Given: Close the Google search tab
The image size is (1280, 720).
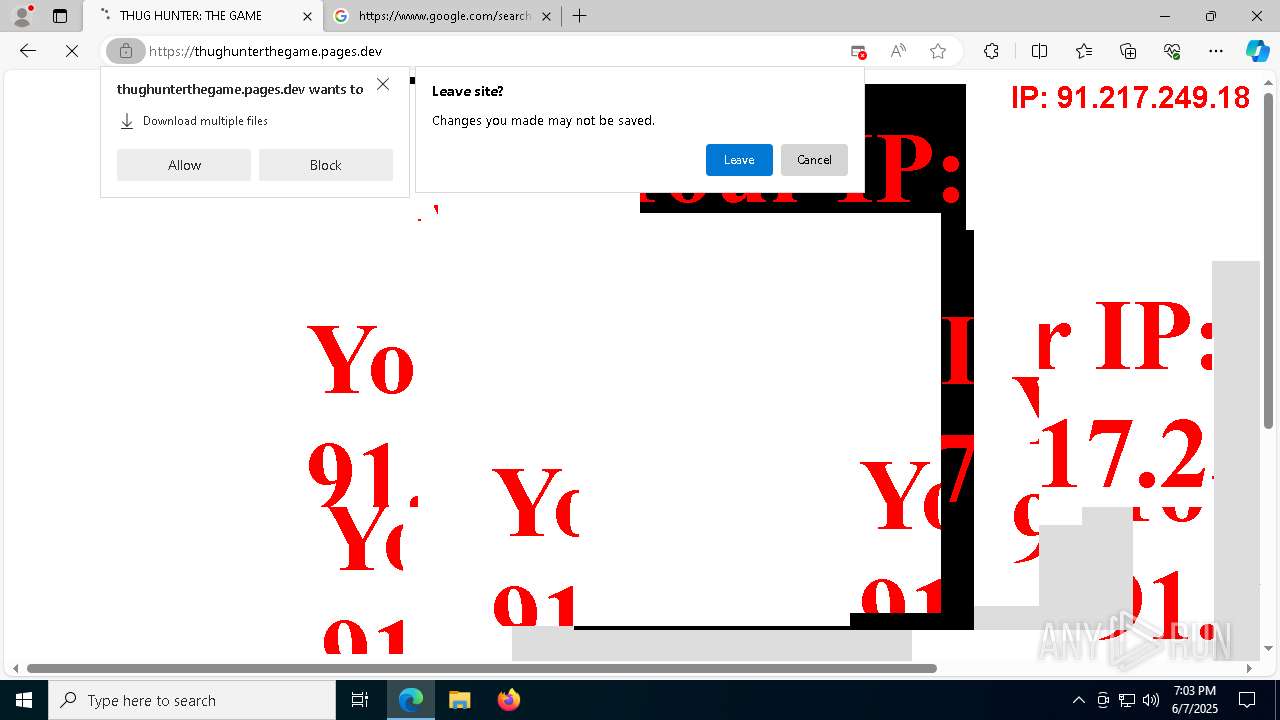Looking at the screenshot, I should [546, 16].
